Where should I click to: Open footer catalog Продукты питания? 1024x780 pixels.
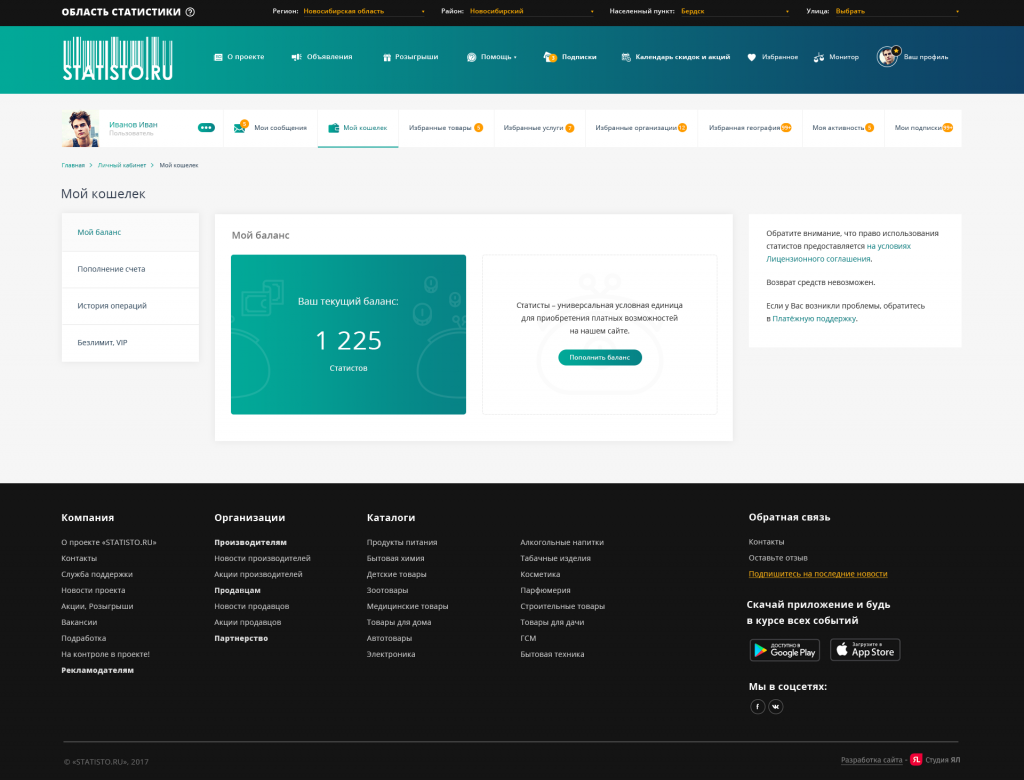[402, 542]
